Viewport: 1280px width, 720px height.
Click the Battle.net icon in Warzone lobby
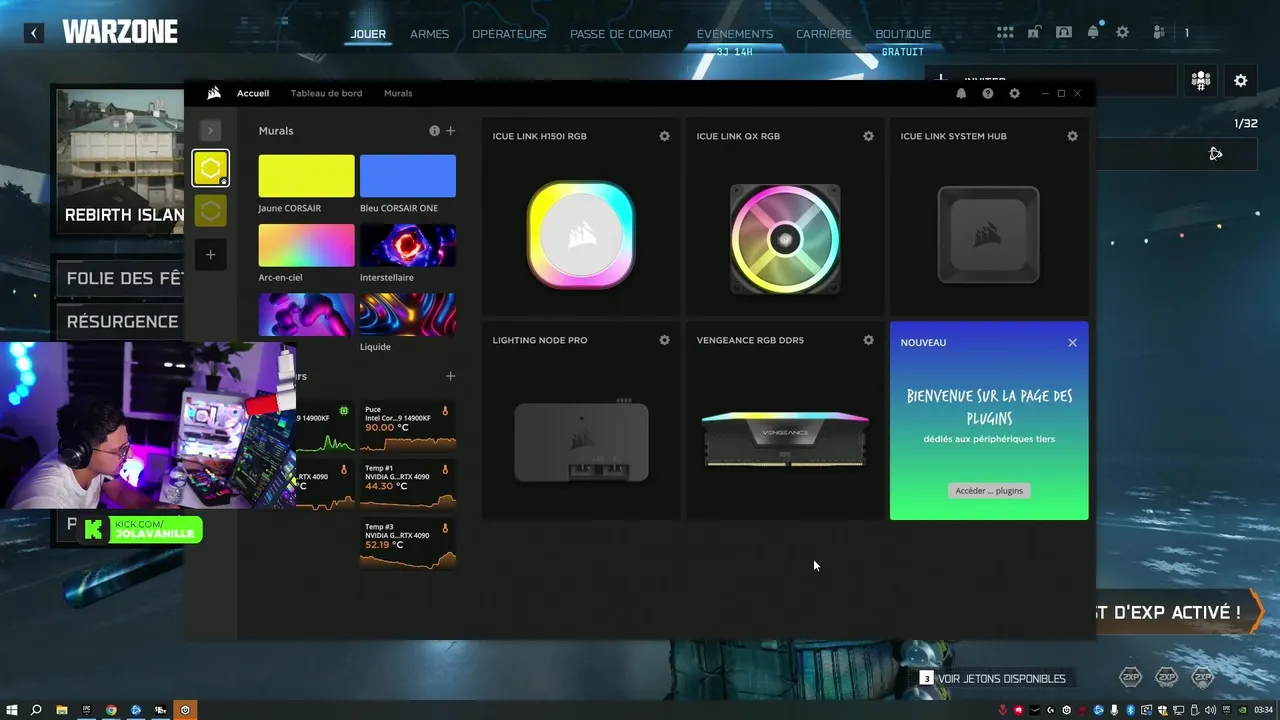tap(1215, 153)
